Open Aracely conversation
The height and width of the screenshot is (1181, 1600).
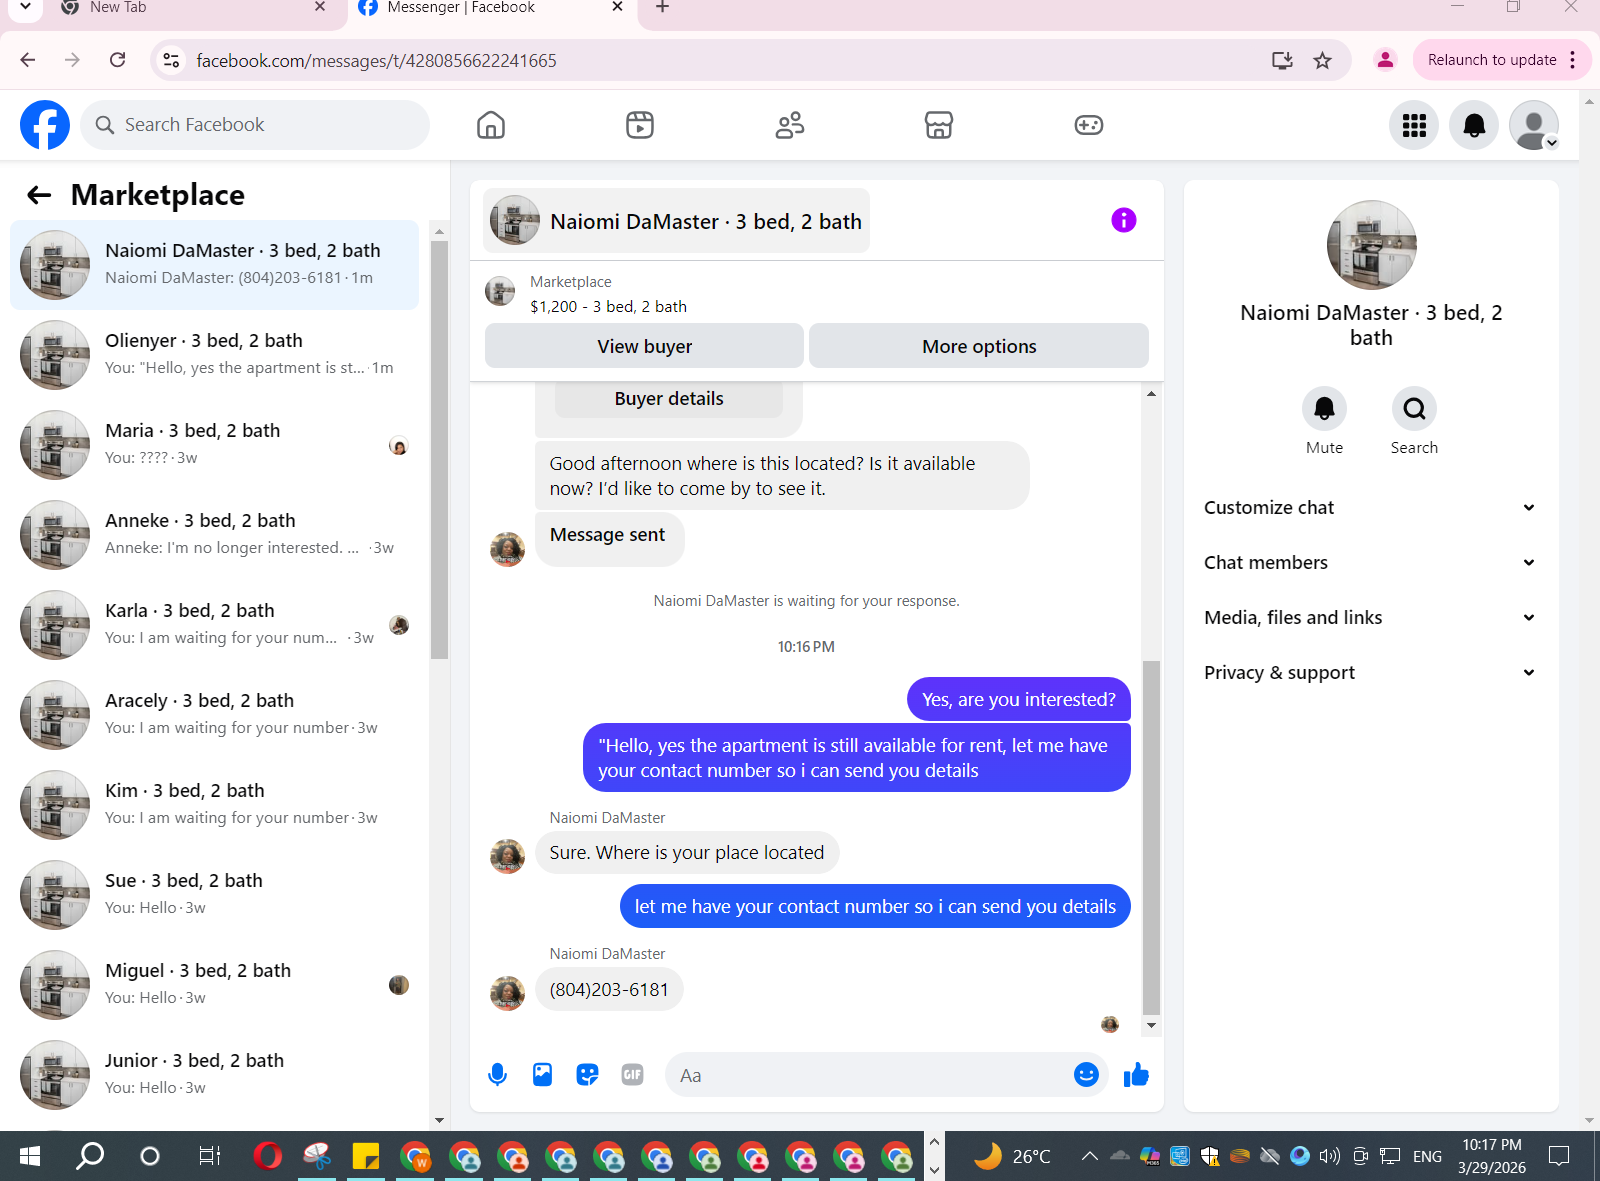click(x=214, y=715)
